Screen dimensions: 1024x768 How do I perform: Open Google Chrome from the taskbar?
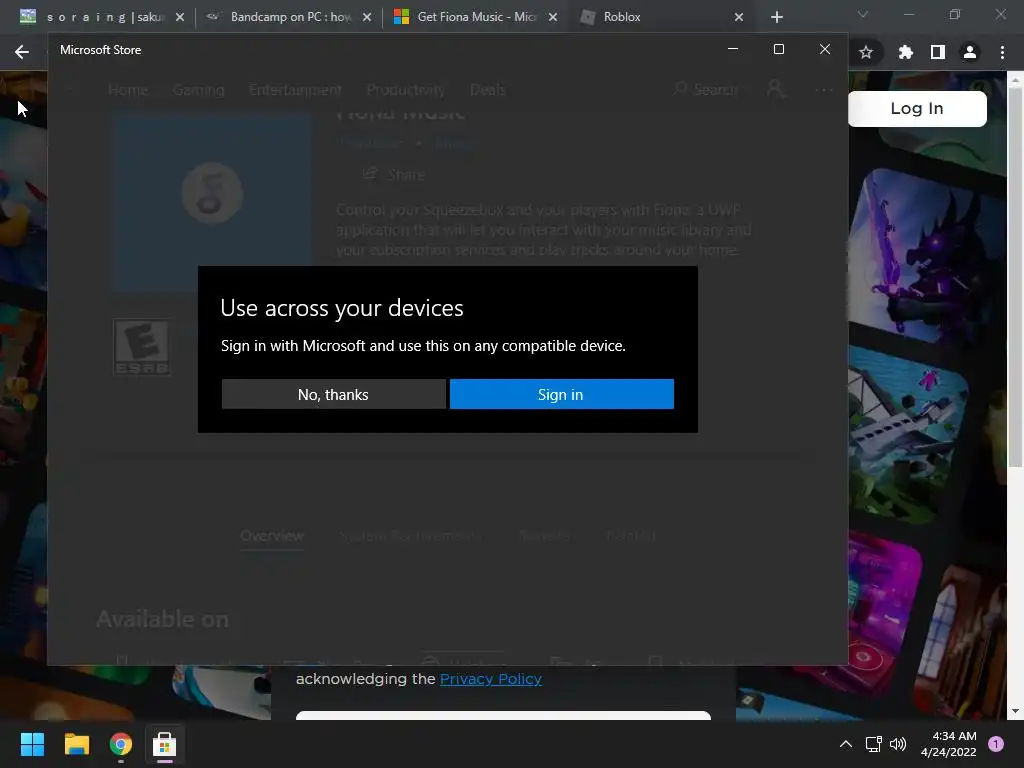(121, 744)
